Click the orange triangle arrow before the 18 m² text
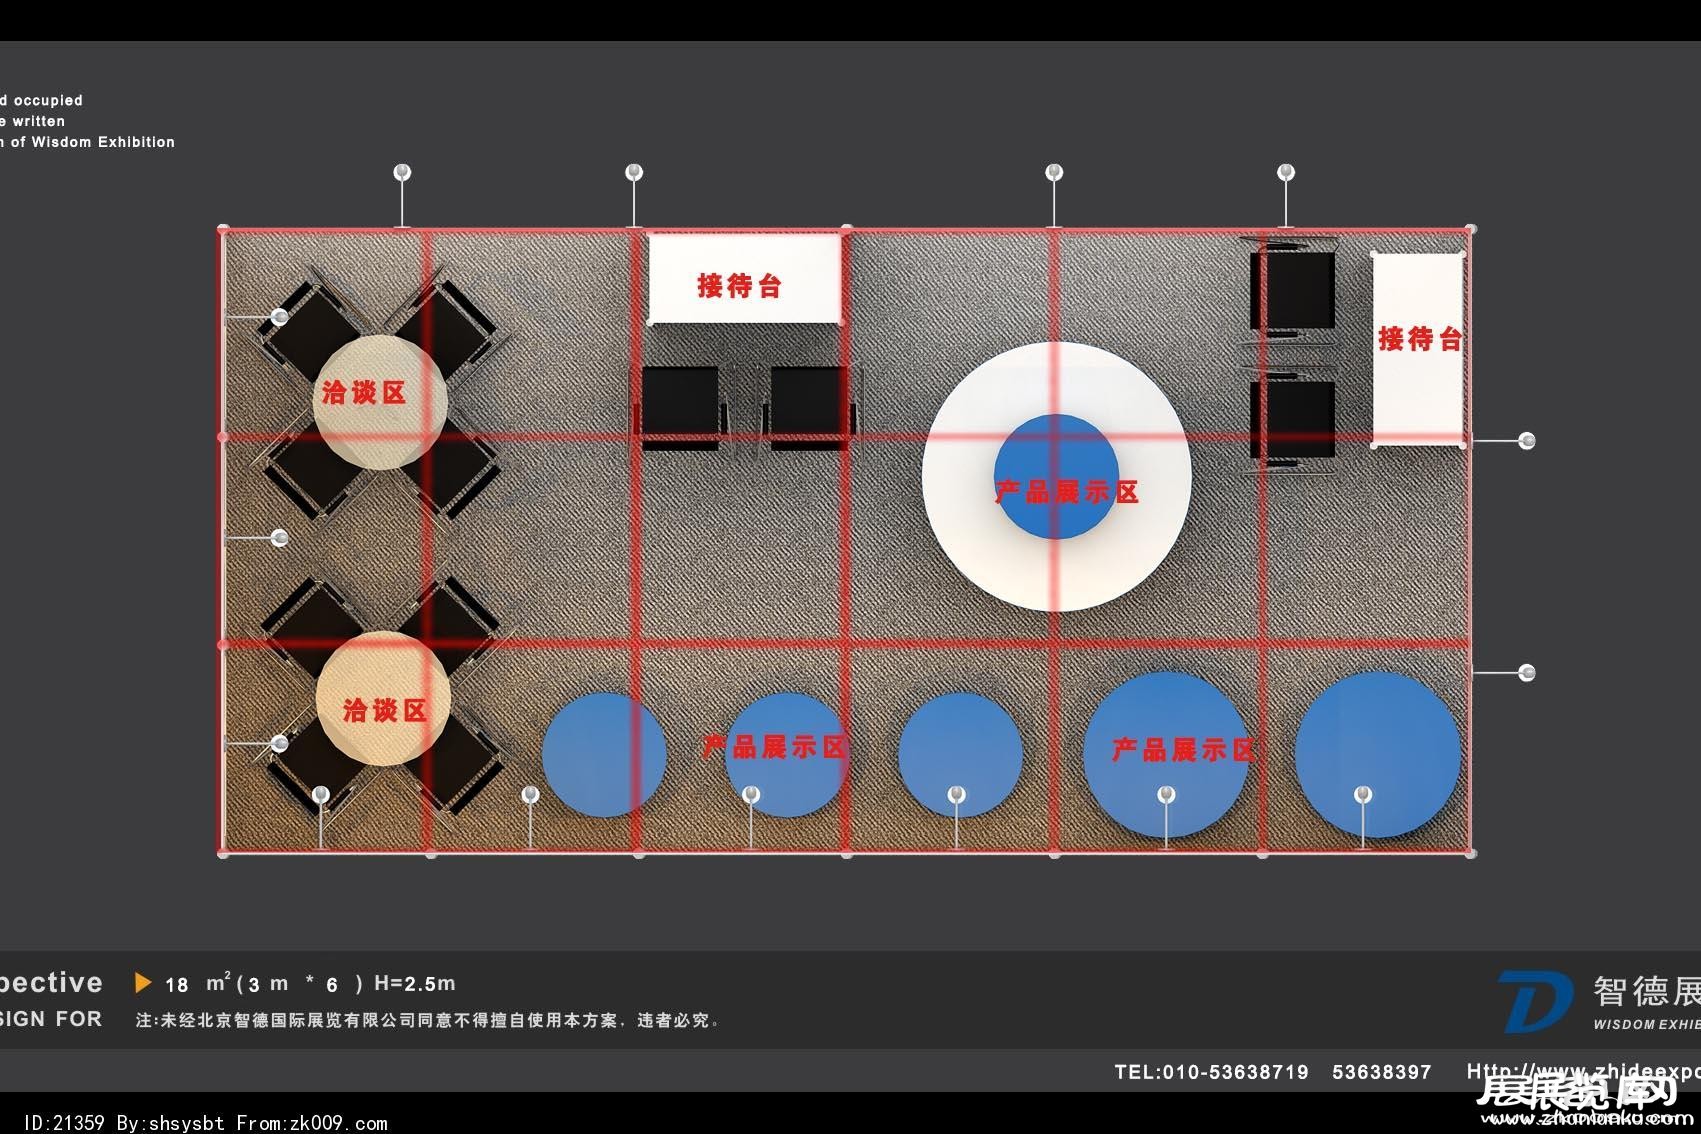1701x1134 pixels. click(x=143, y=983)
